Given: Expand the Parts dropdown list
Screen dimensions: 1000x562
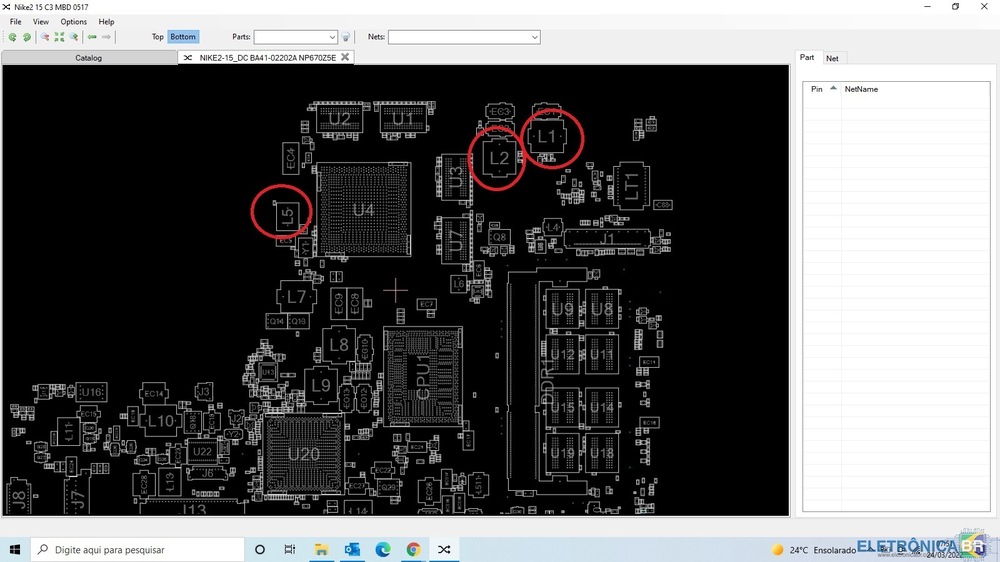Looking at the screenshot, I should [x=332, y=37].
